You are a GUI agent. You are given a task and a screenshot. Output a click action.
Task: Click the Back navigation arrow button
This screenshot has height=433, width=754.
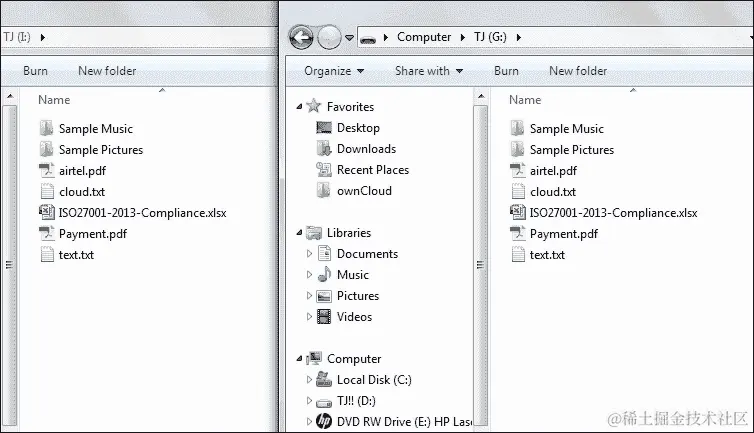[301, 37]
